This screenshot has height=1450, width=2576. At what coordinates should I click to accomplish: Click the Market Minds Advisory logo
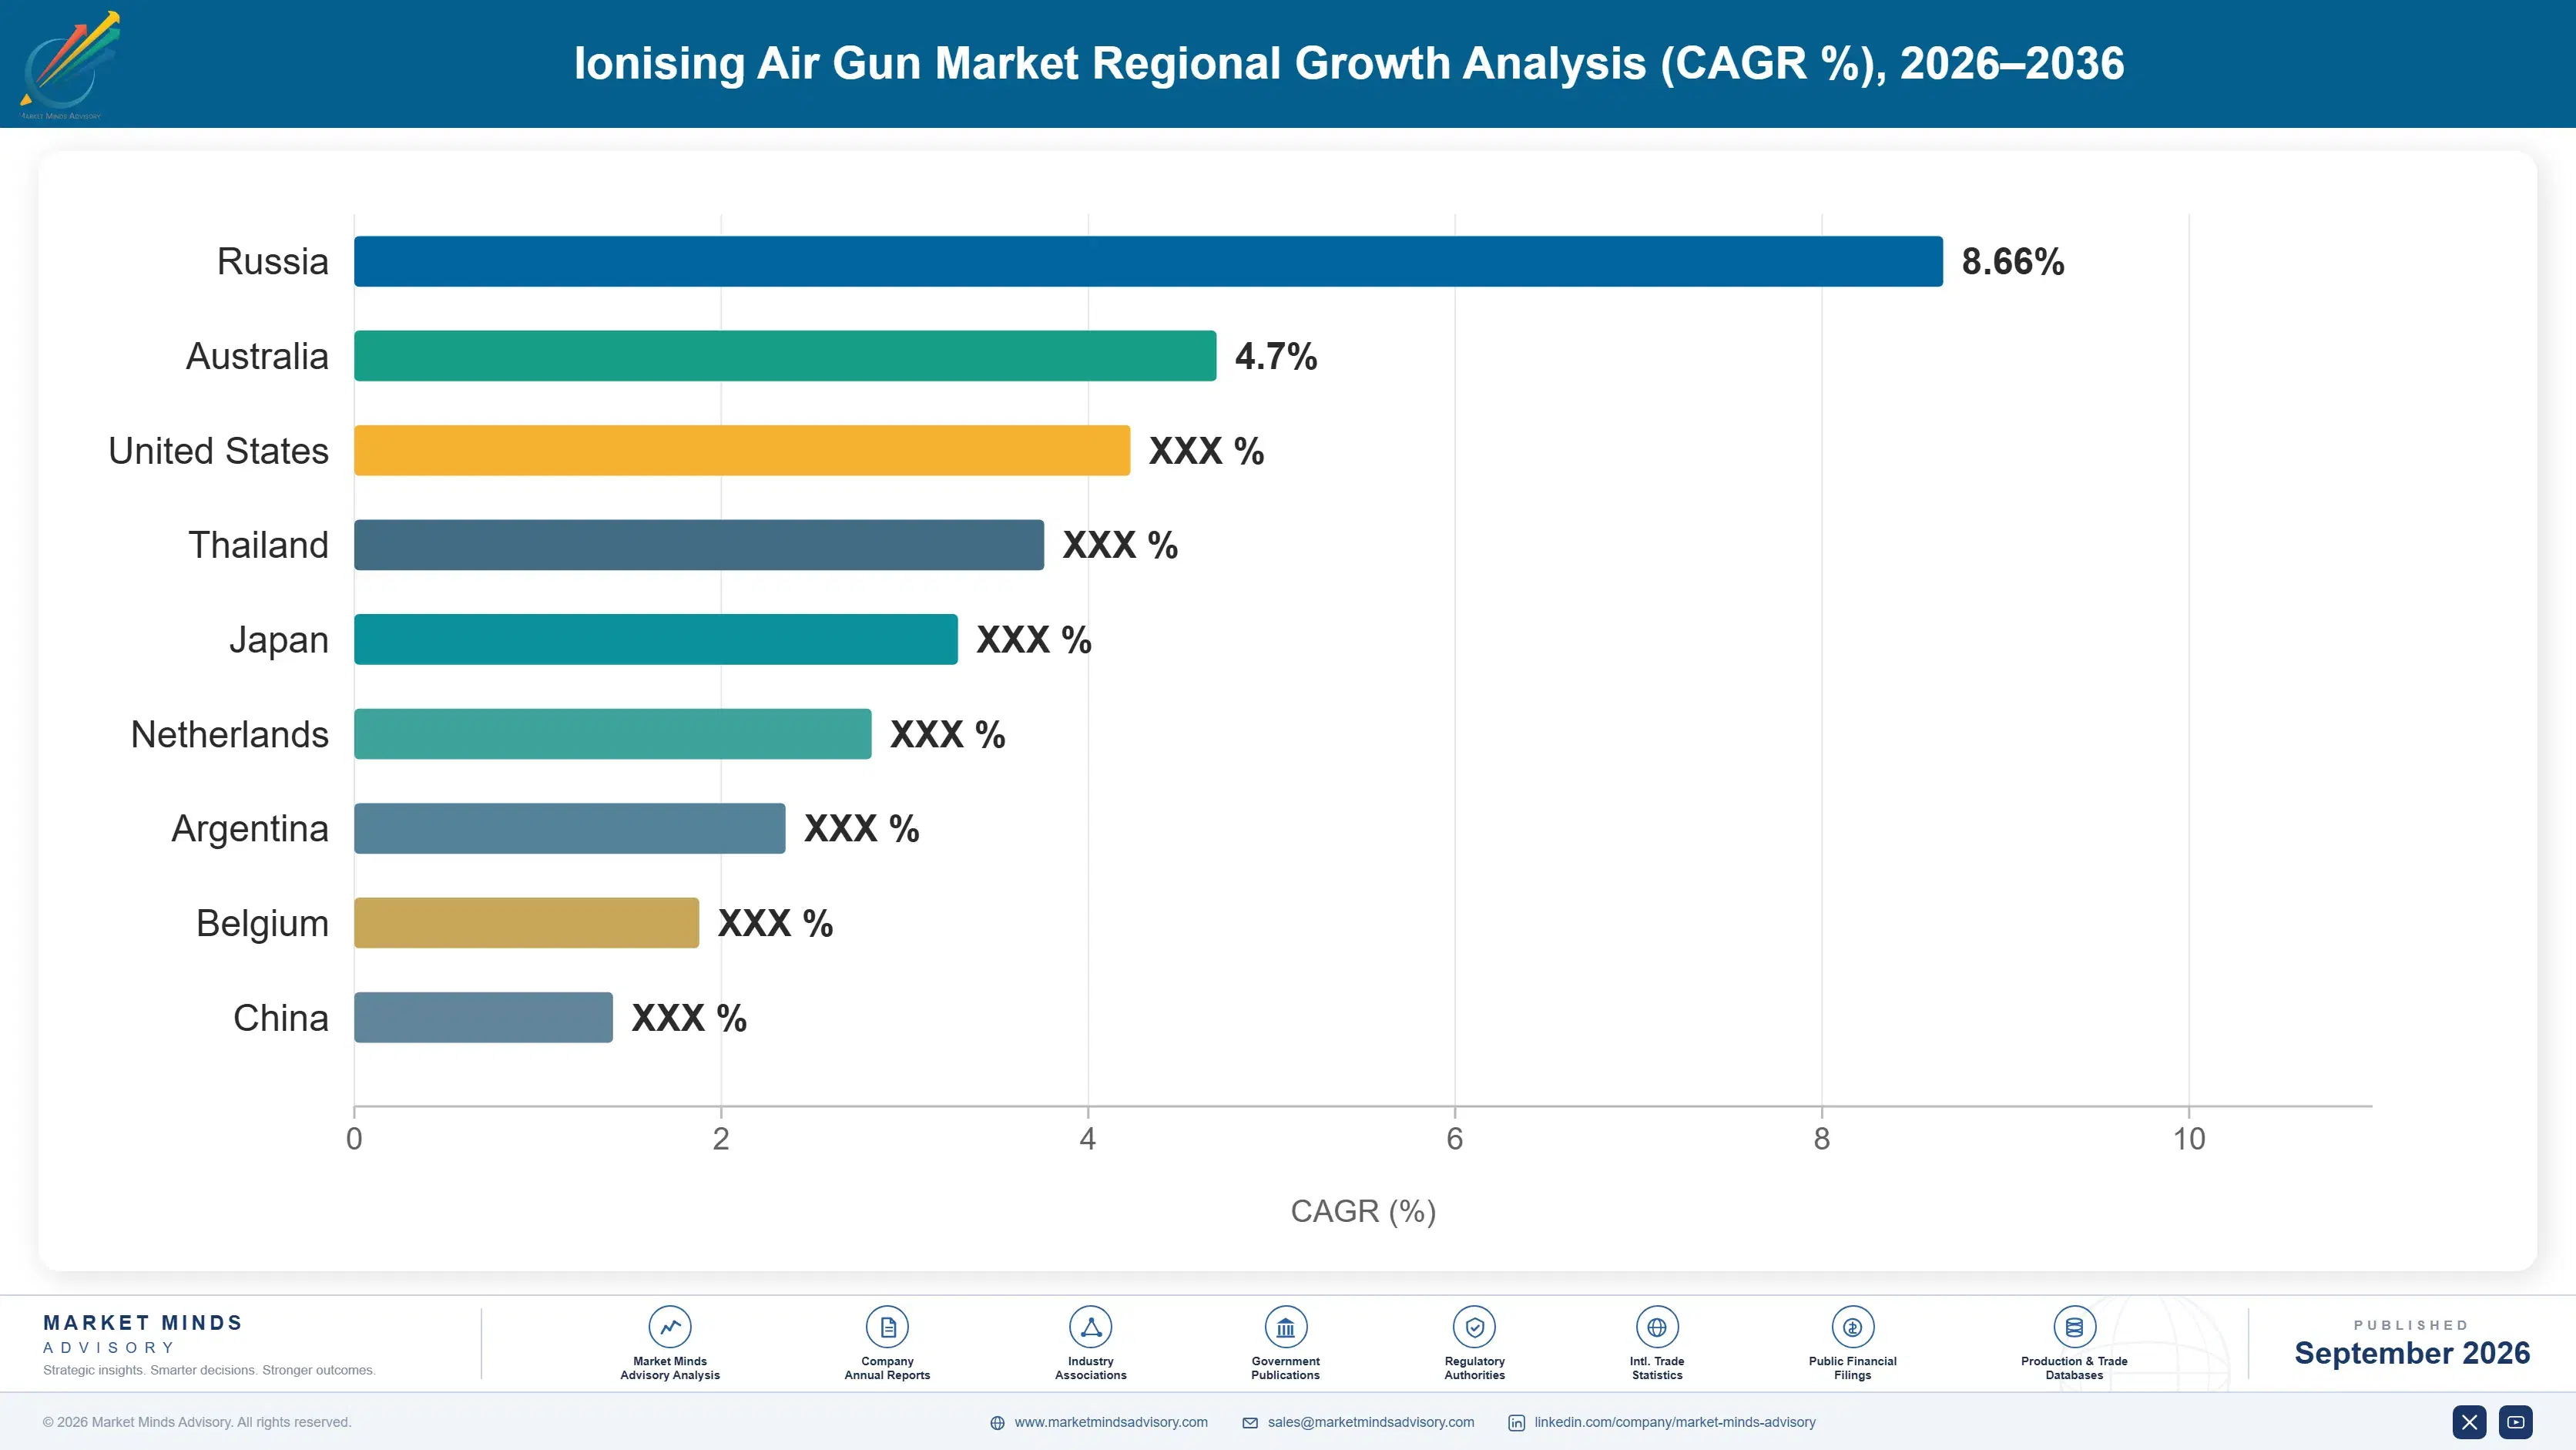click(x=69, y=65)
